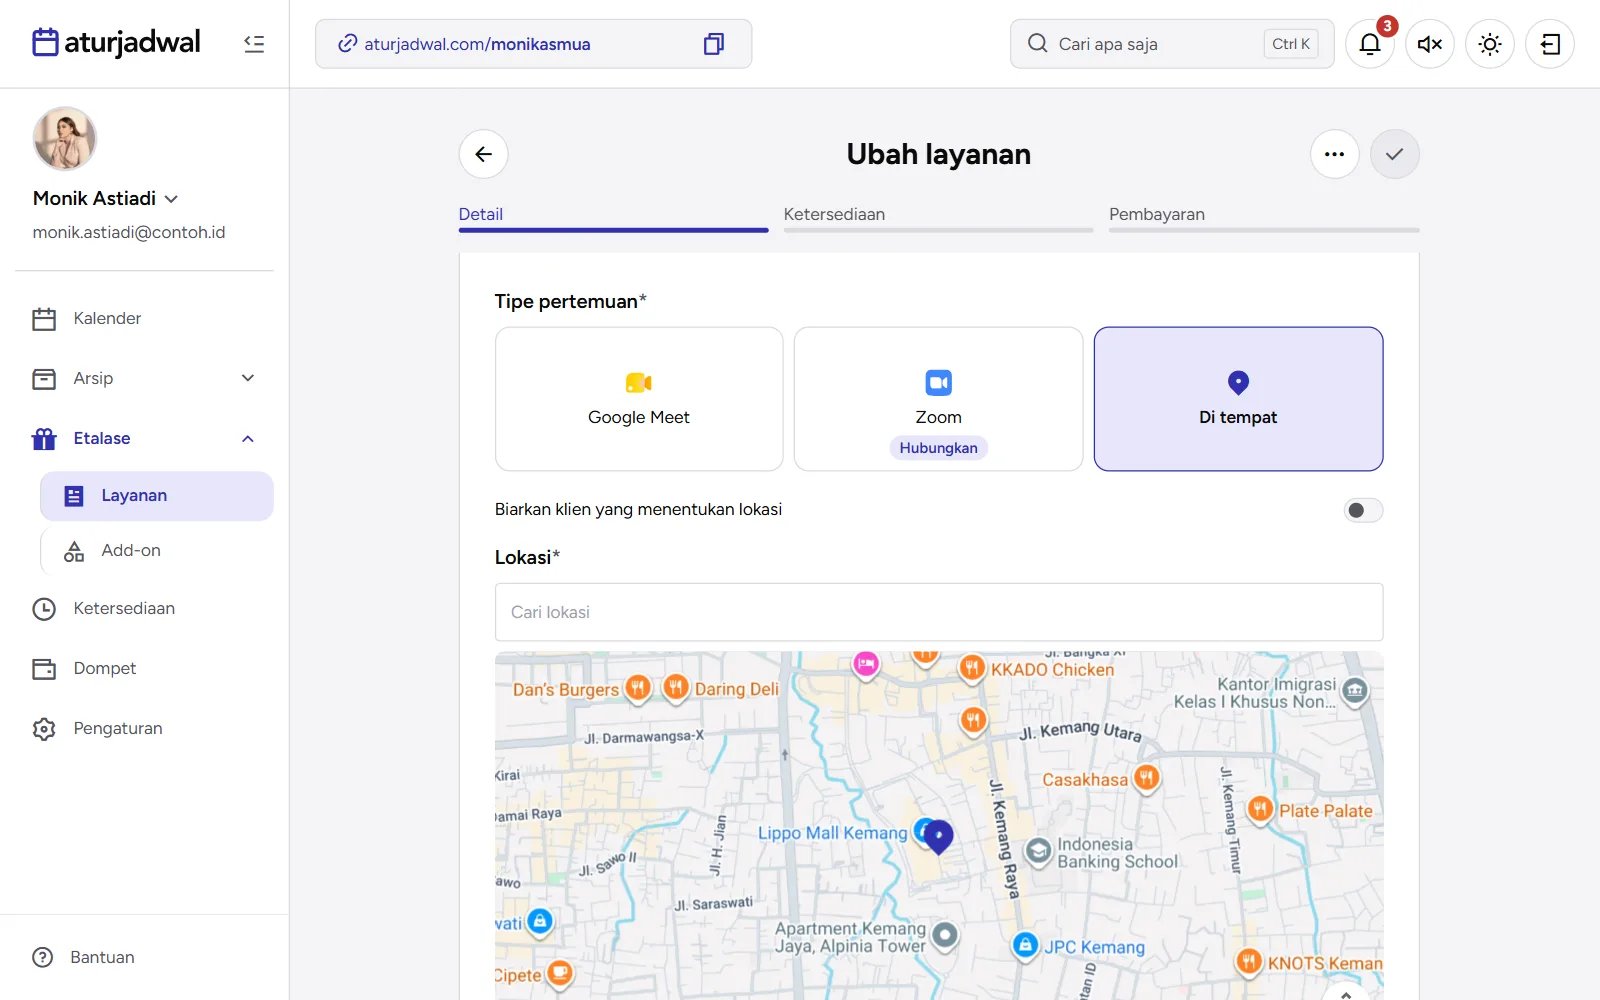1600x1000 pixels.
Task: Click JPC Kemang shop marker
Action: (x=1025, y=945)
